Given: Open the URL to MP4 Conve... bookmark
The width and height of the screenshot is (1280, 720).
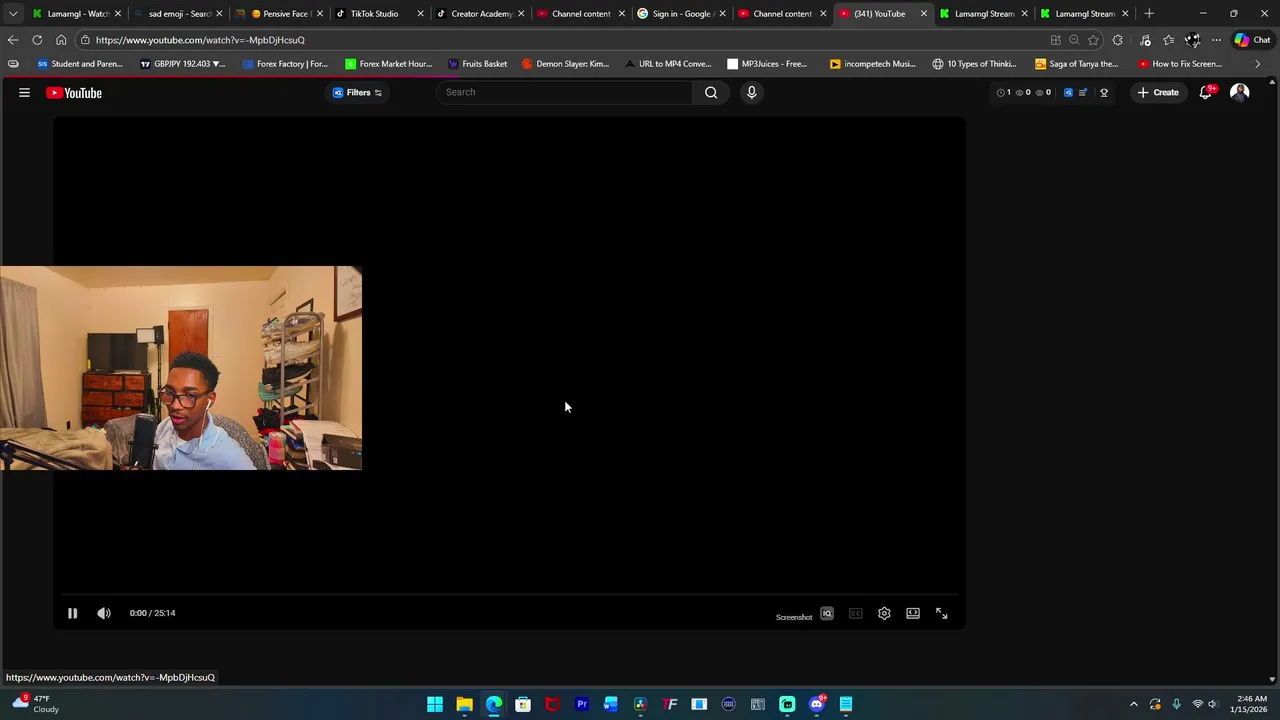Looking at the screenshot, I should coord(668,64).
